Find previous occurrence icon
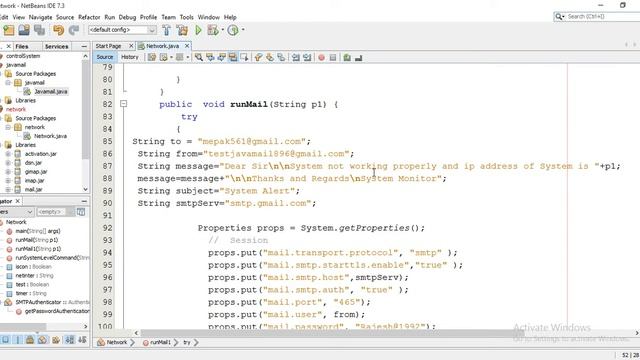640x360 pixels. click(x=210, y=58)
